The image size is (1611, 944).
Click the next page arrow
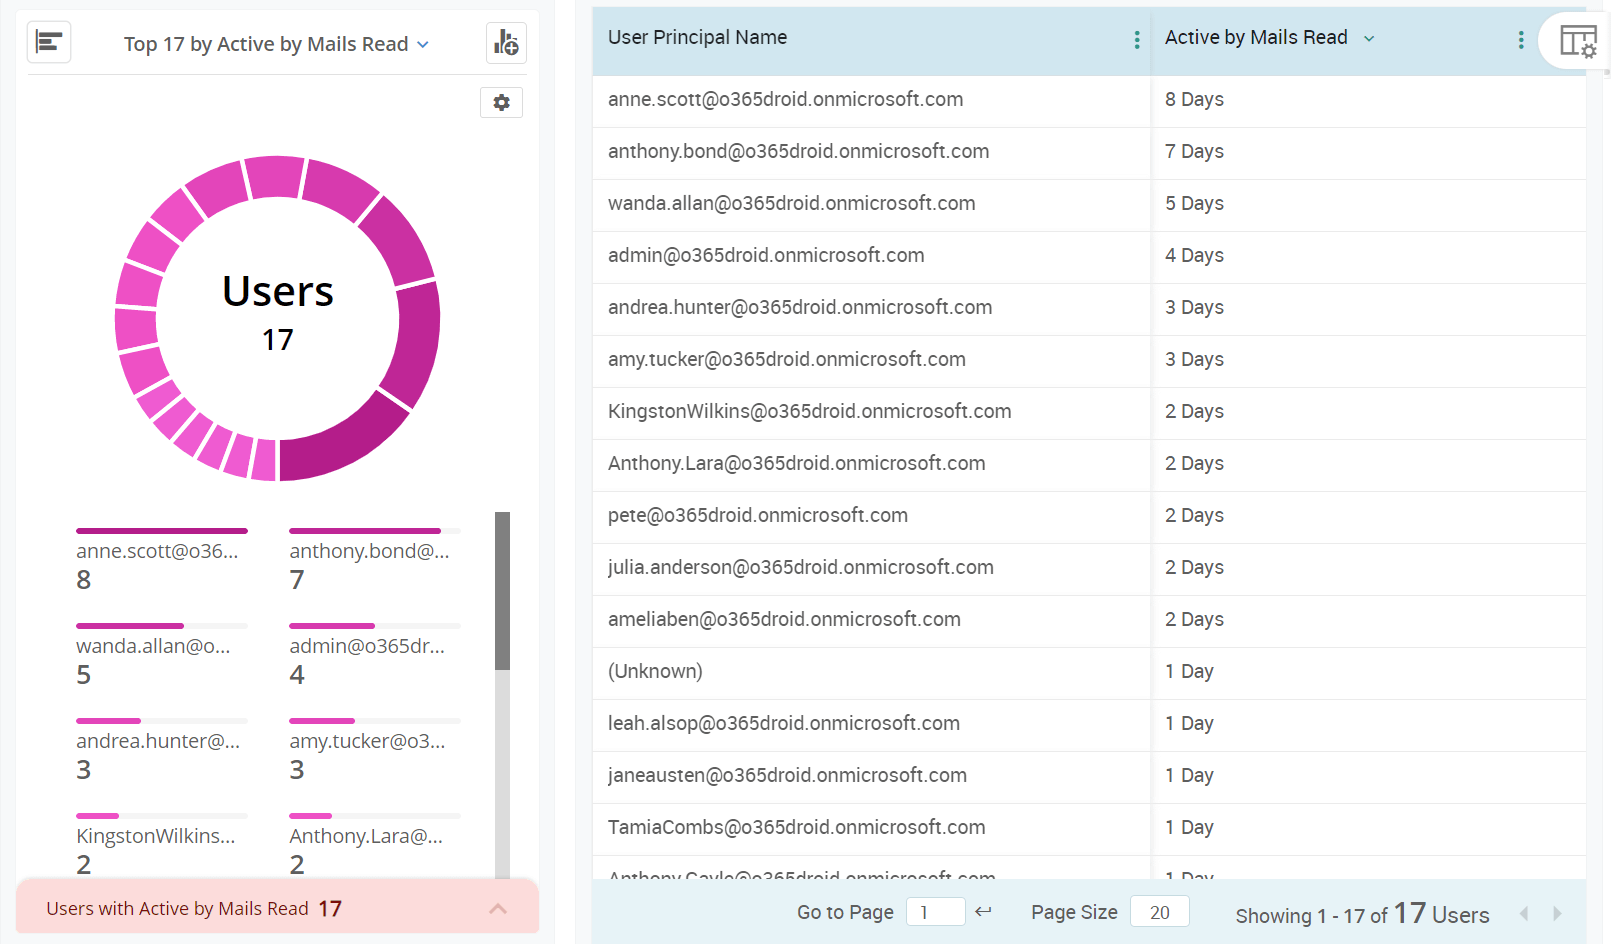pyautogui.click(x=1556, y=913)
